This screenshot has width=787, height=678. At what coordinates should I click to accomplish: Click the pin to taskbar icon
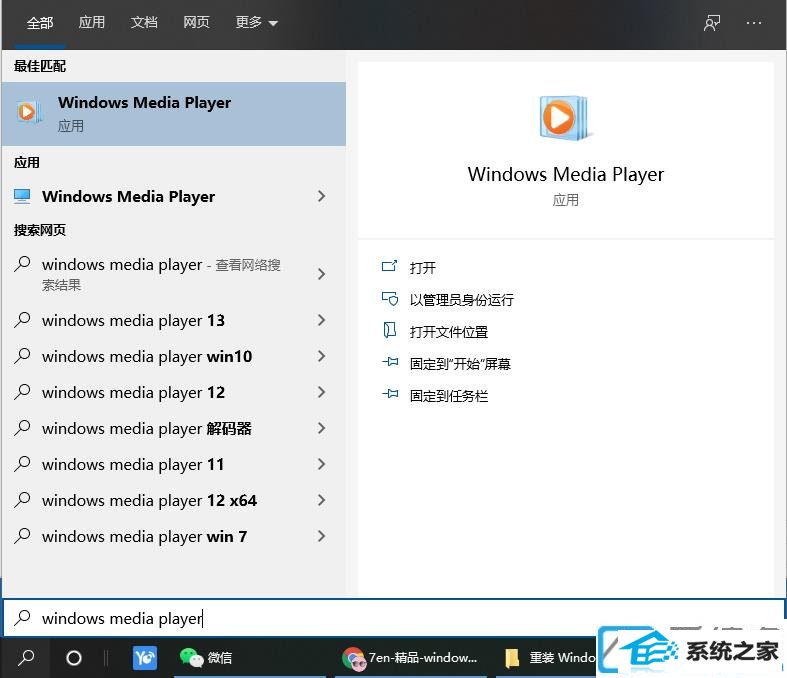pyautogui.click(x=390, y=394)
